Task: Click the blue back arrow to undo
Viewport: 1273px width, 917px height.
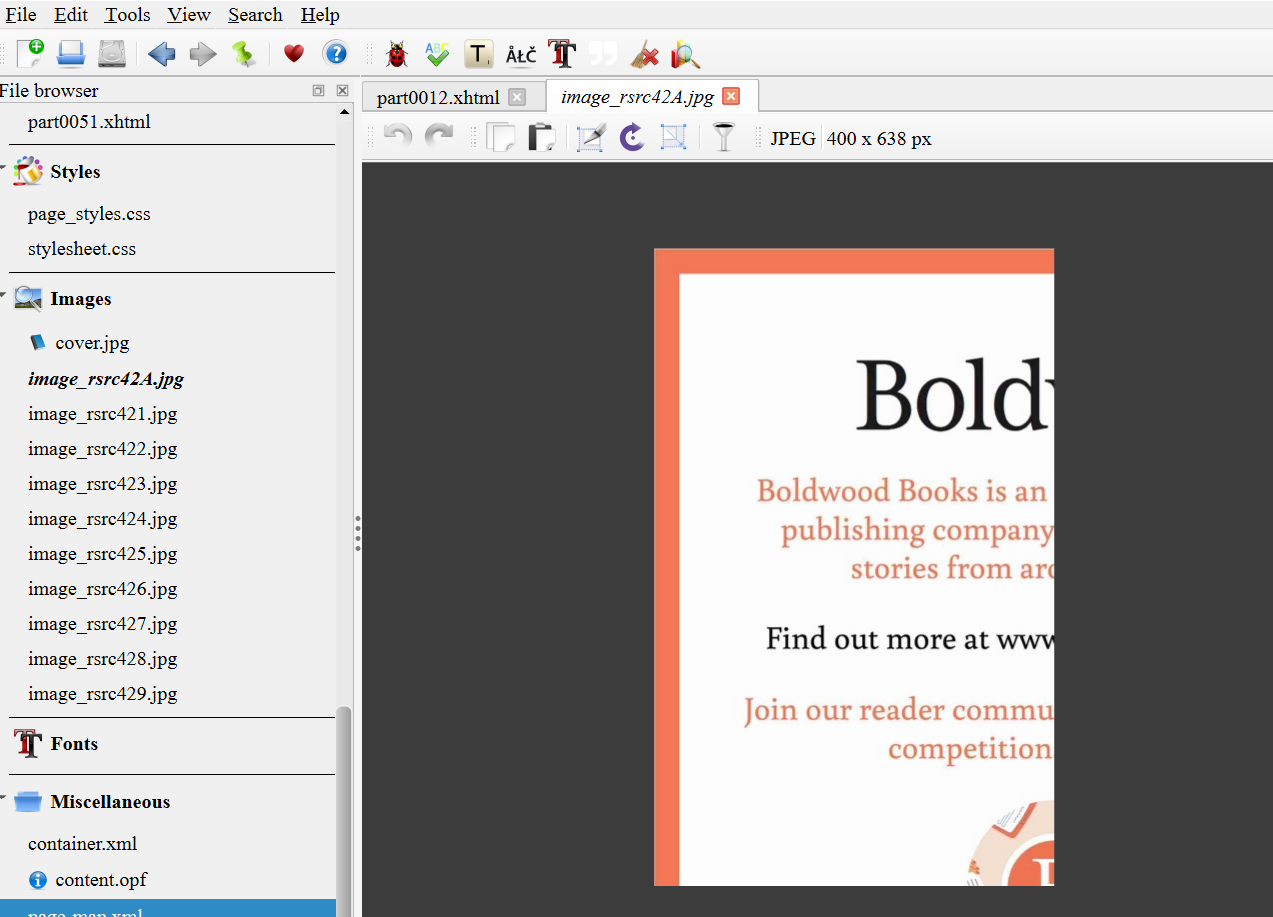Action: [x=161, y=54]
